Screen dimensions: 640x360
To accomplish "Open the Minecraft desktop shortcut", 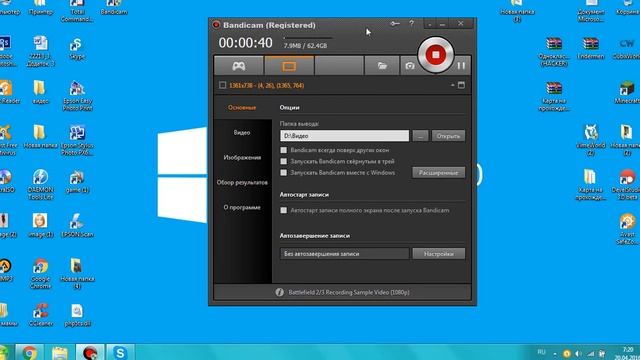I will point(627,92).
